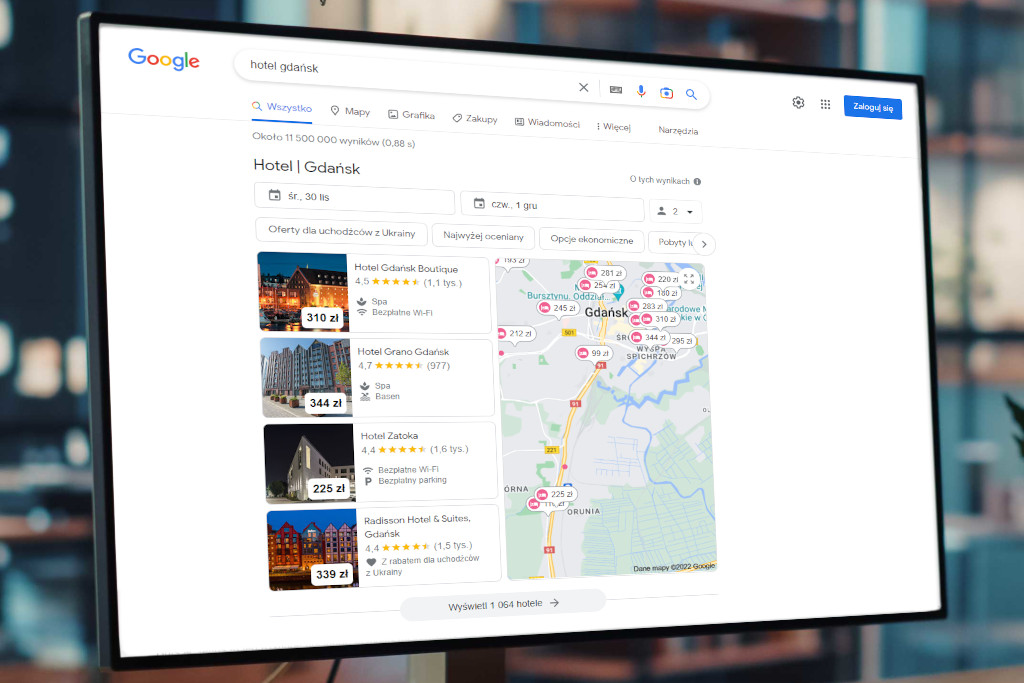This screenshot has height=683, width=1024.
Task: Click Wyświetl 1 064 hotele button
Action: click(503, 605)
